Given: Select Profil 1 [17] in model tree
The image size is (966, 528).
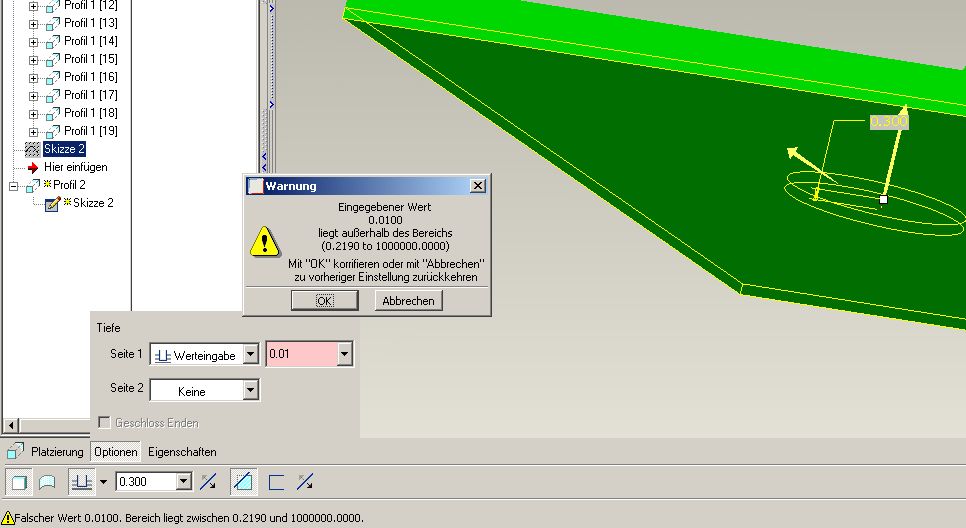Looking at the screenshot, I should tap(91, 95).
